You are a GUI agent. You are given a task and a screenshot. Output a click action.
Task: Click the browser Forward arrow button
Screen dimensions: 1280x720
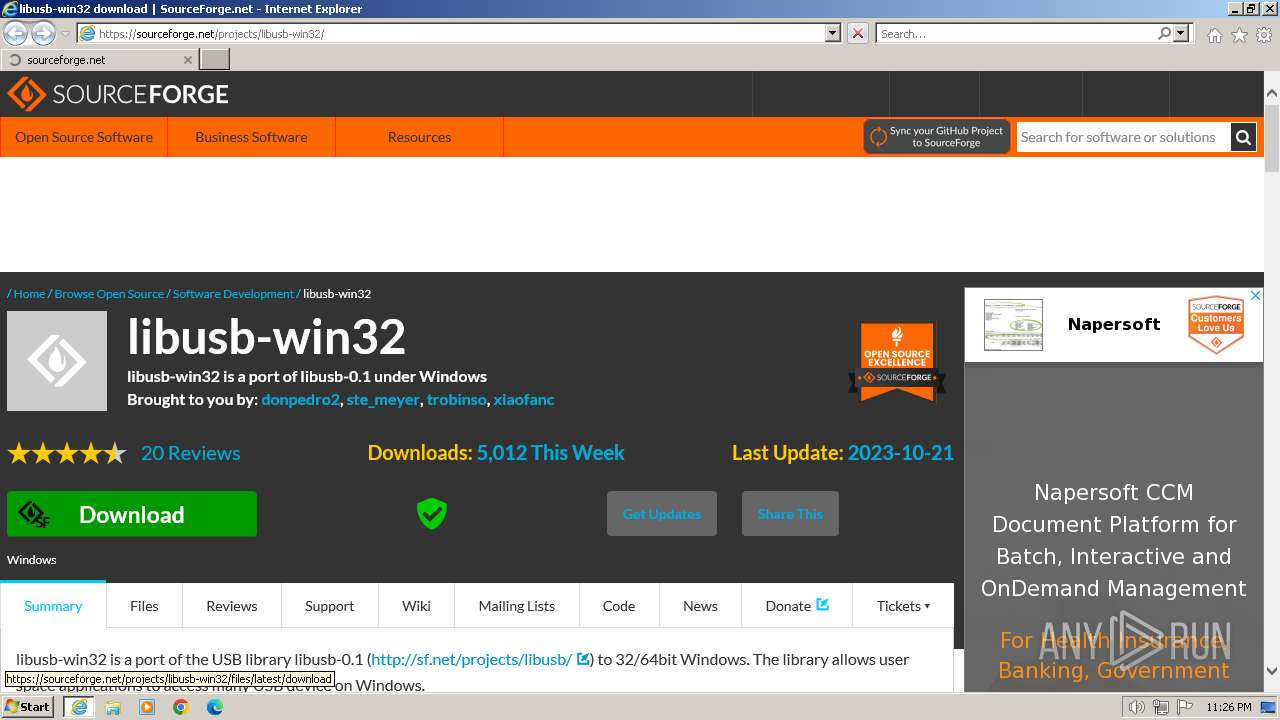tap(43, 33)
